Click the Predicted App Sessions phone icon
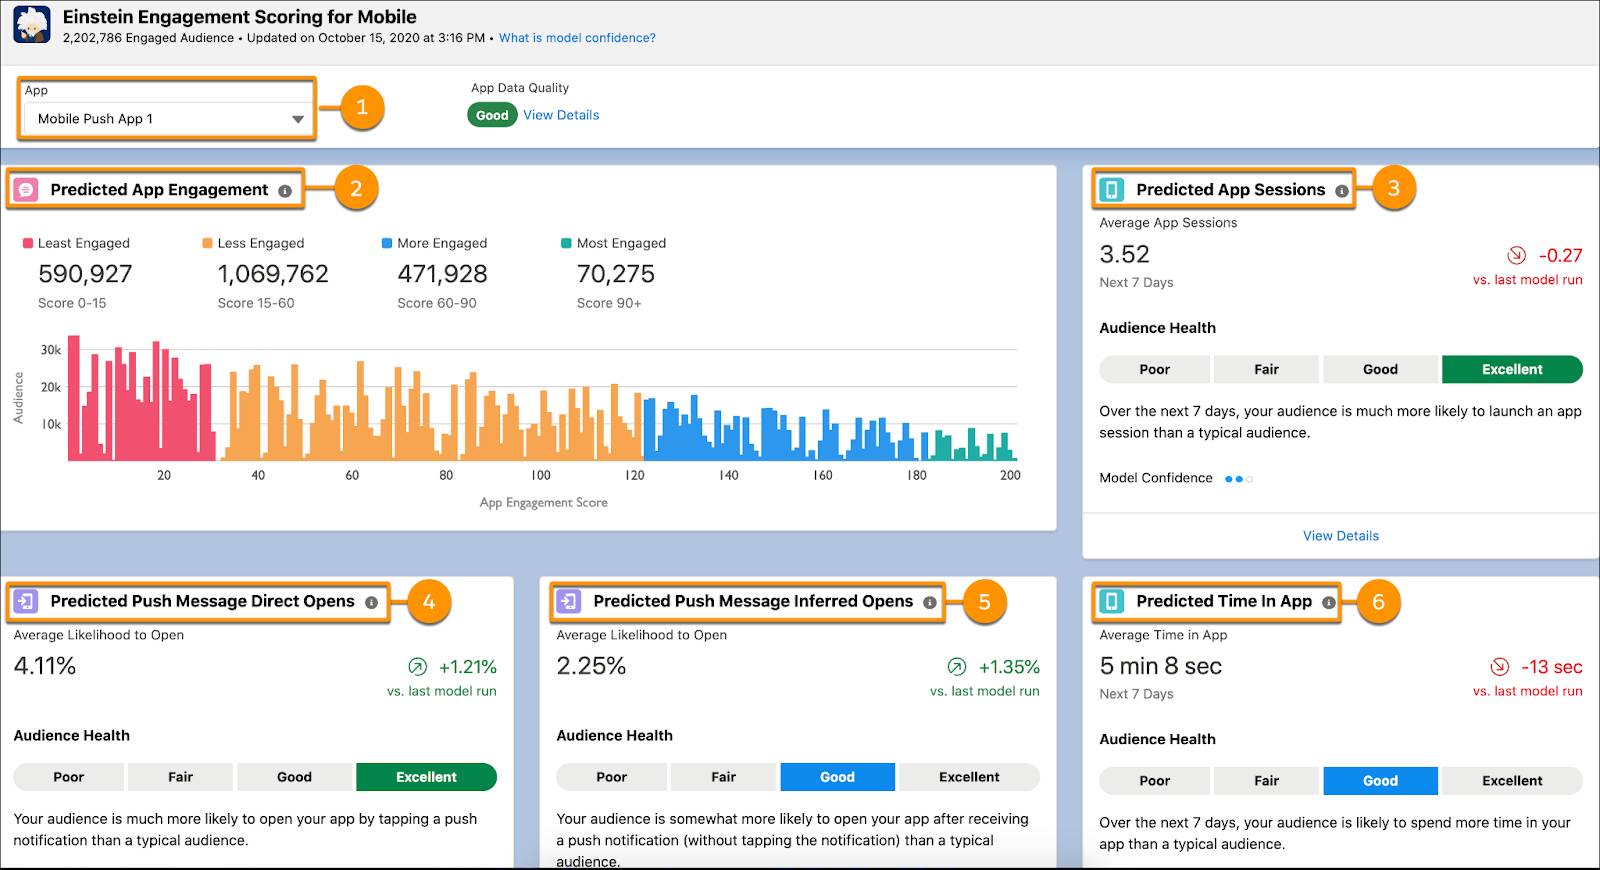 (1111, 190)
